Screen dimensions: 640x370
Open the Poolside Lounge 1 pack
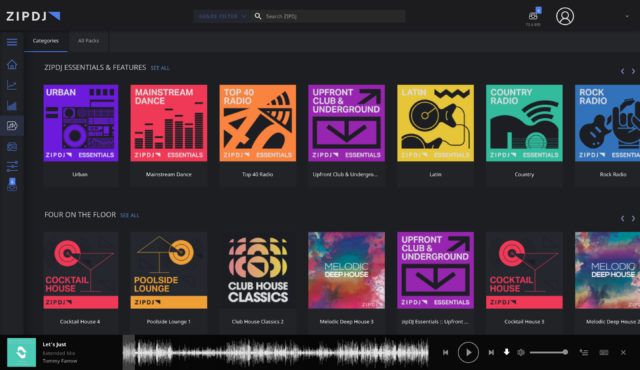tap(169, 270)
